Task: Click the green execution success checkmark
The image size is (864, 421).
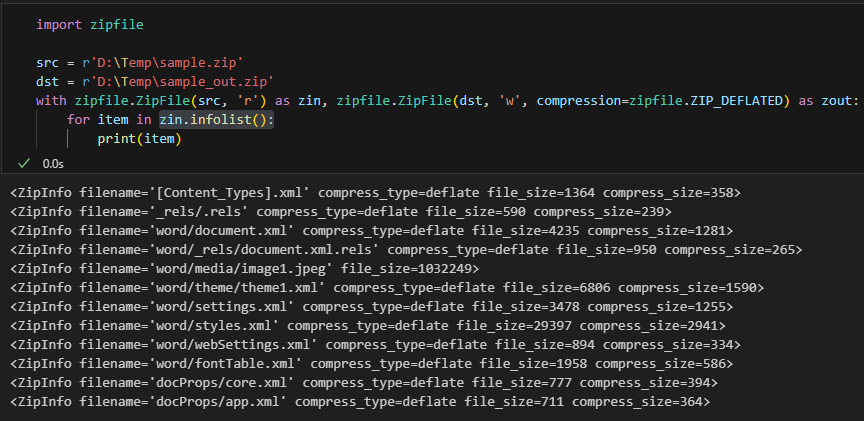Action: (x=24, y=163)
